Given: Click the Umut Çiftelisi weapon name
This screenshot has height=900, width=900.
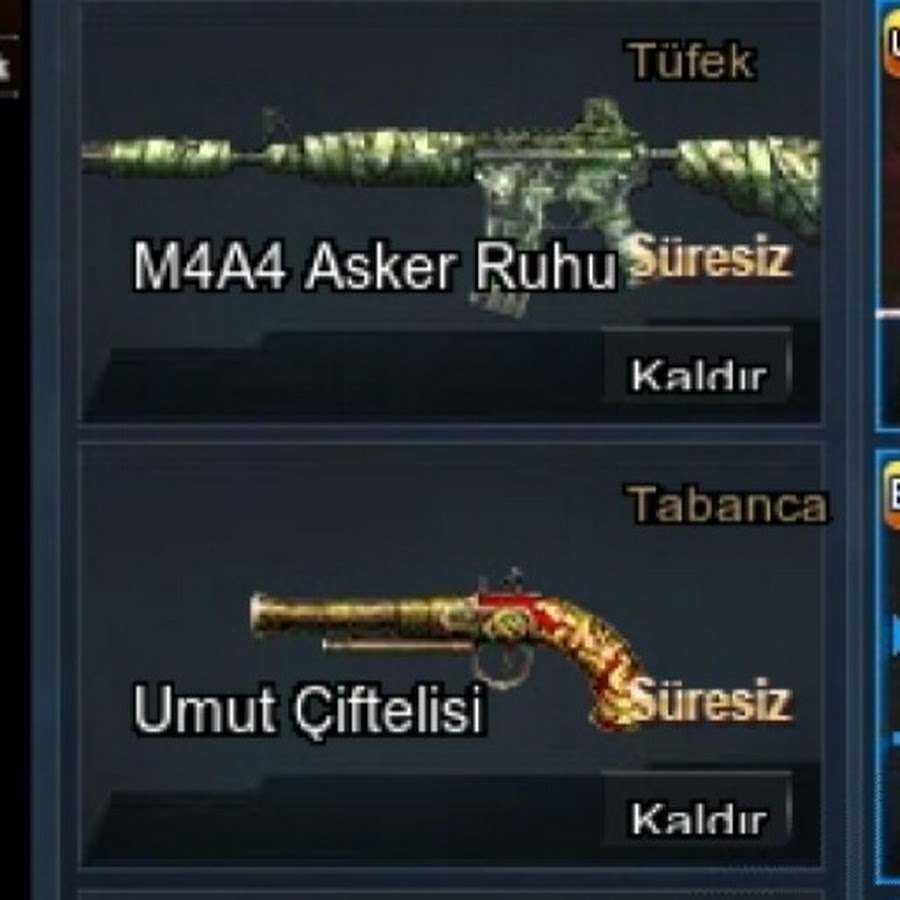Looking at the screenshot, I should [309, 709].
